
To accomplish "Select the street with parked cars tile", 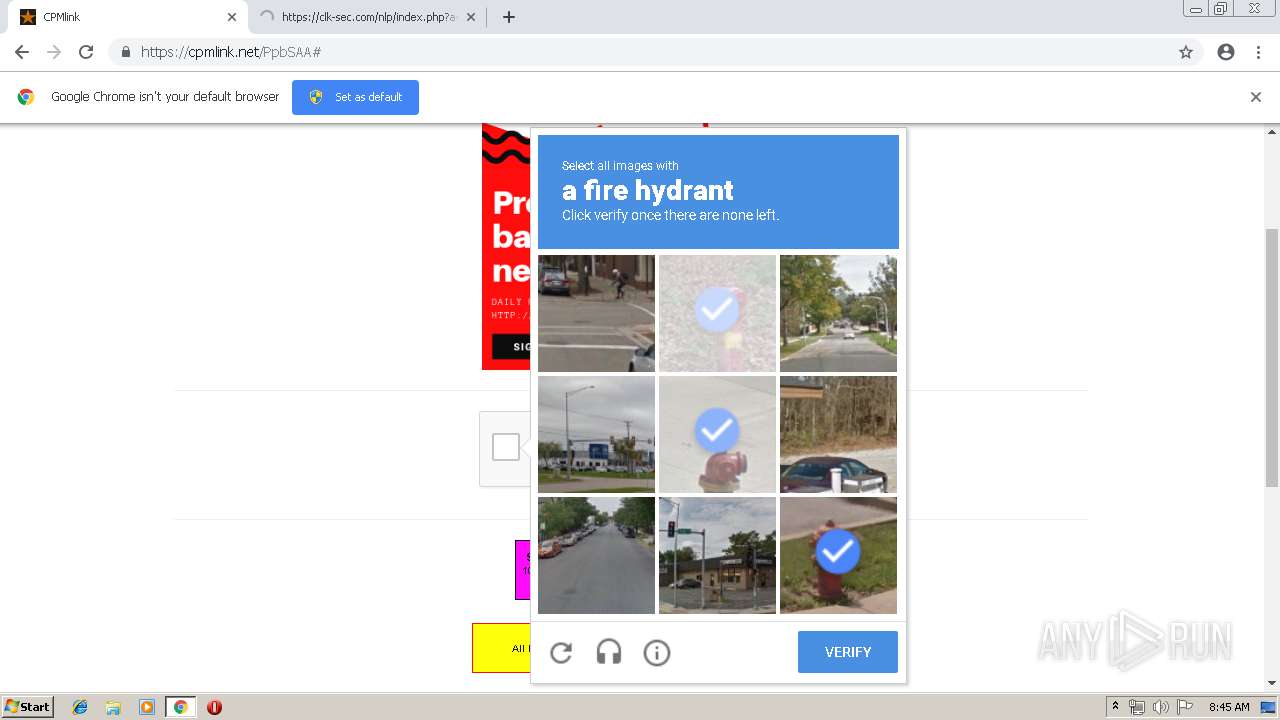I will [x=596, y=555].
